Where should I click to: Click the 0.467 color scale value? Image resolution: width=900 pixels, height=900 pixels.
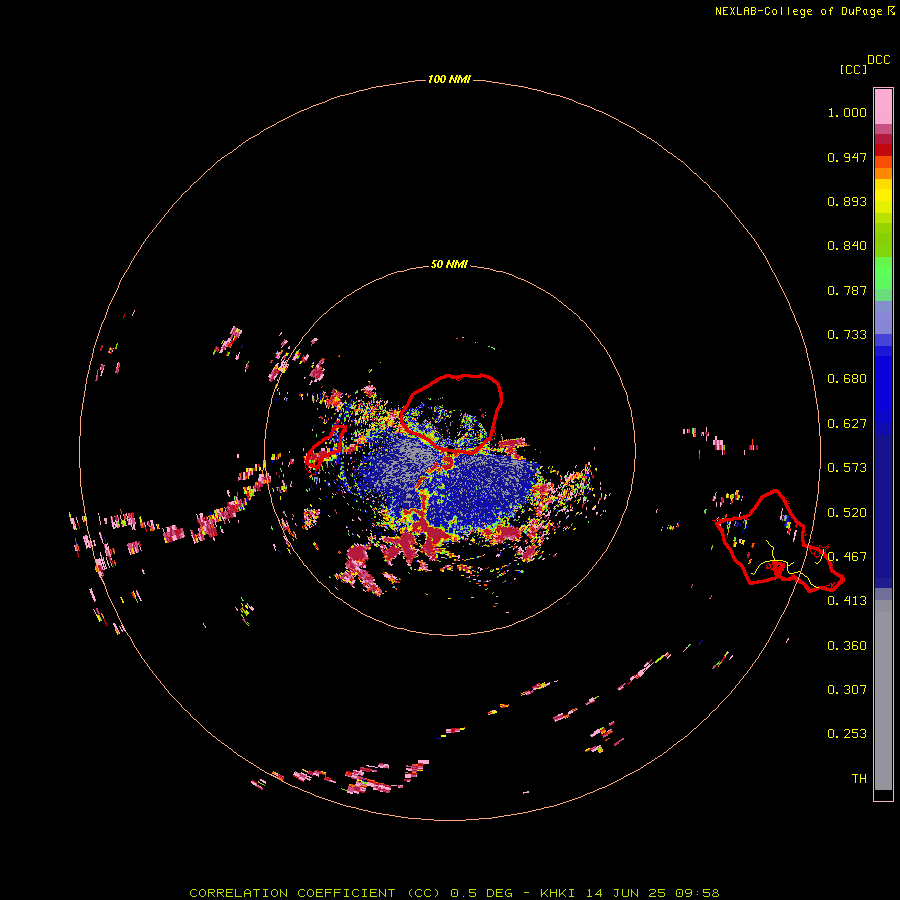click(847, 557)
